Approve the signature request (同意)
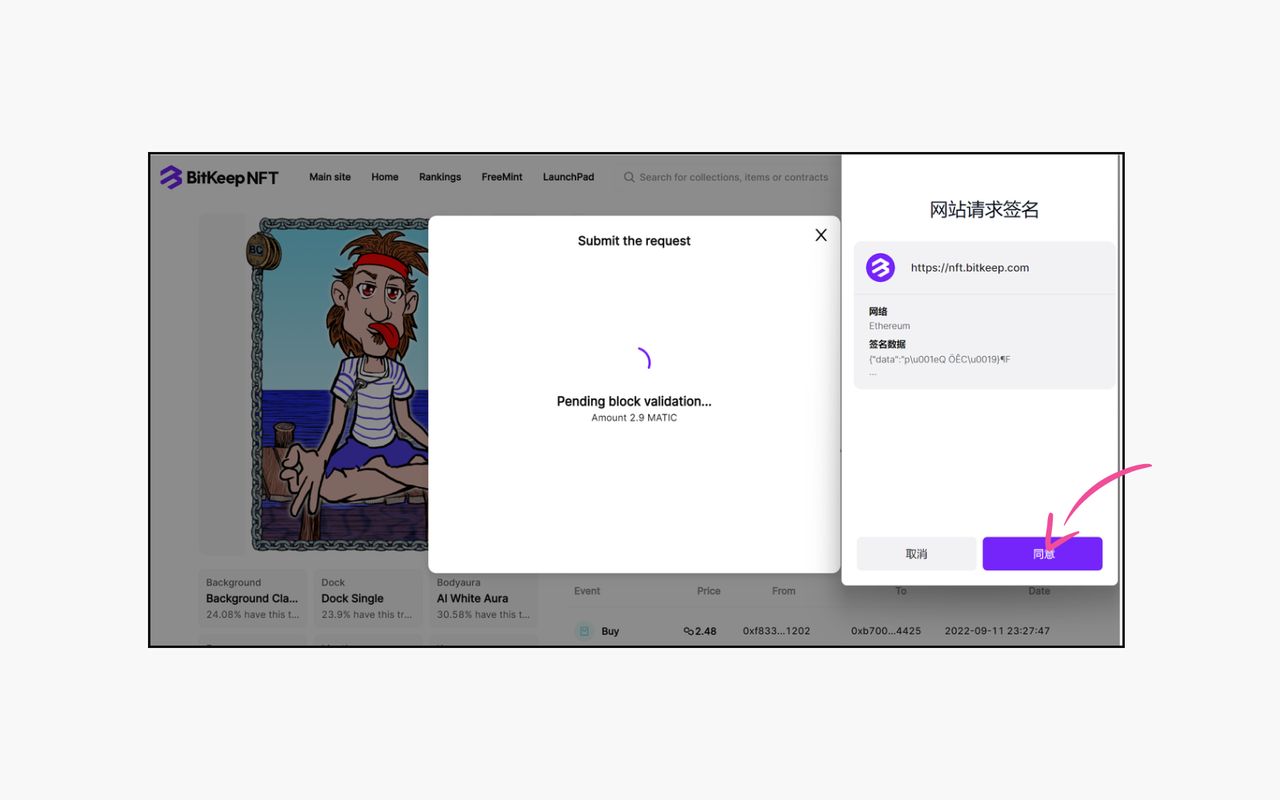 (x=1042, y=554)
